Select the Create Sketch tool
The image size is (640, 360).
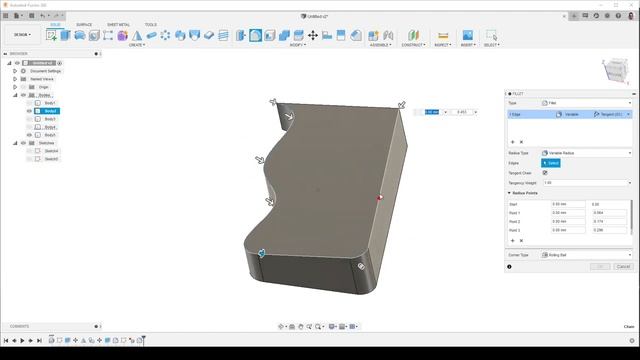click(51, 36)
